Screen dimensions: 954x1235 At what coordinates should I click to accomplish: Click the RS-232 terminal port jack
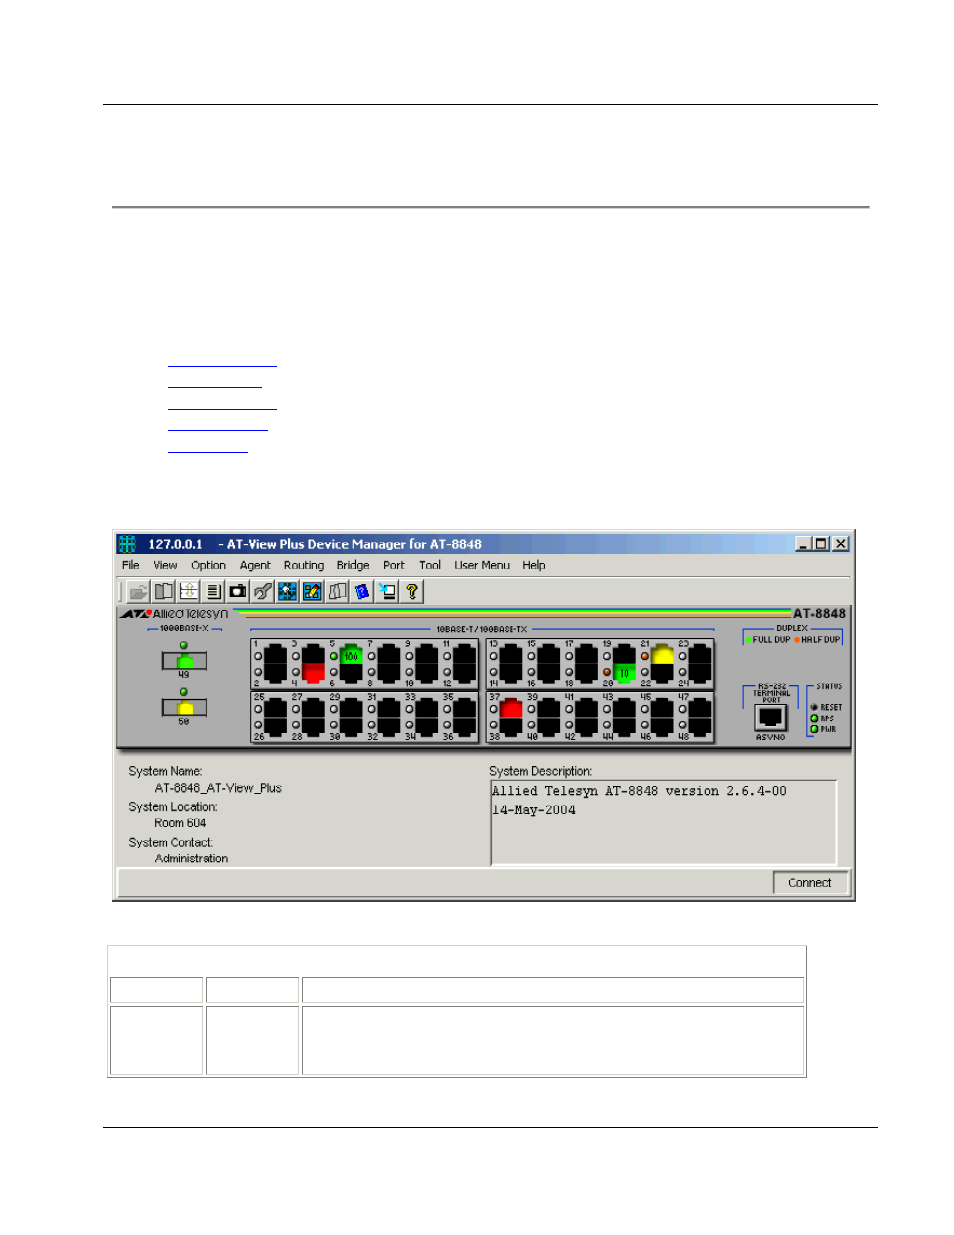(771, 719)
